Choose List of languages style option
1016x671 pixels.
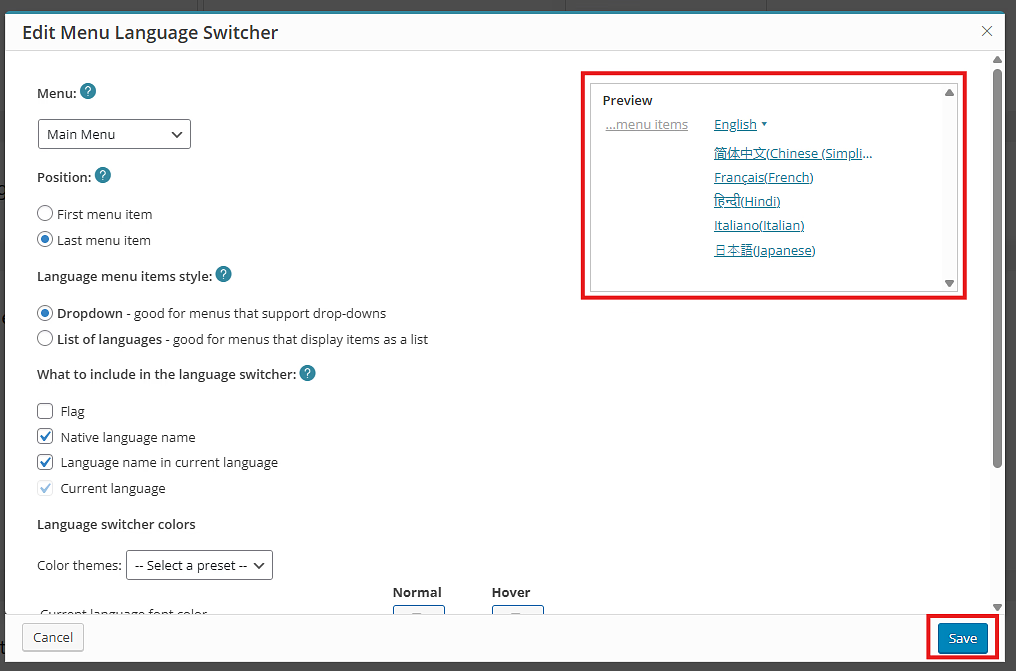pyautogui.click(x=45, y=339)
